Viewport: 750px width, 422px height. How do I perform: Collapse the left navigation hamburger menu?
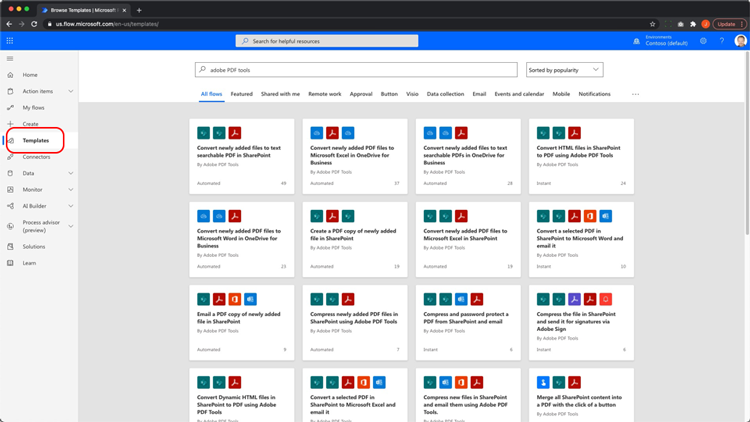10,58
